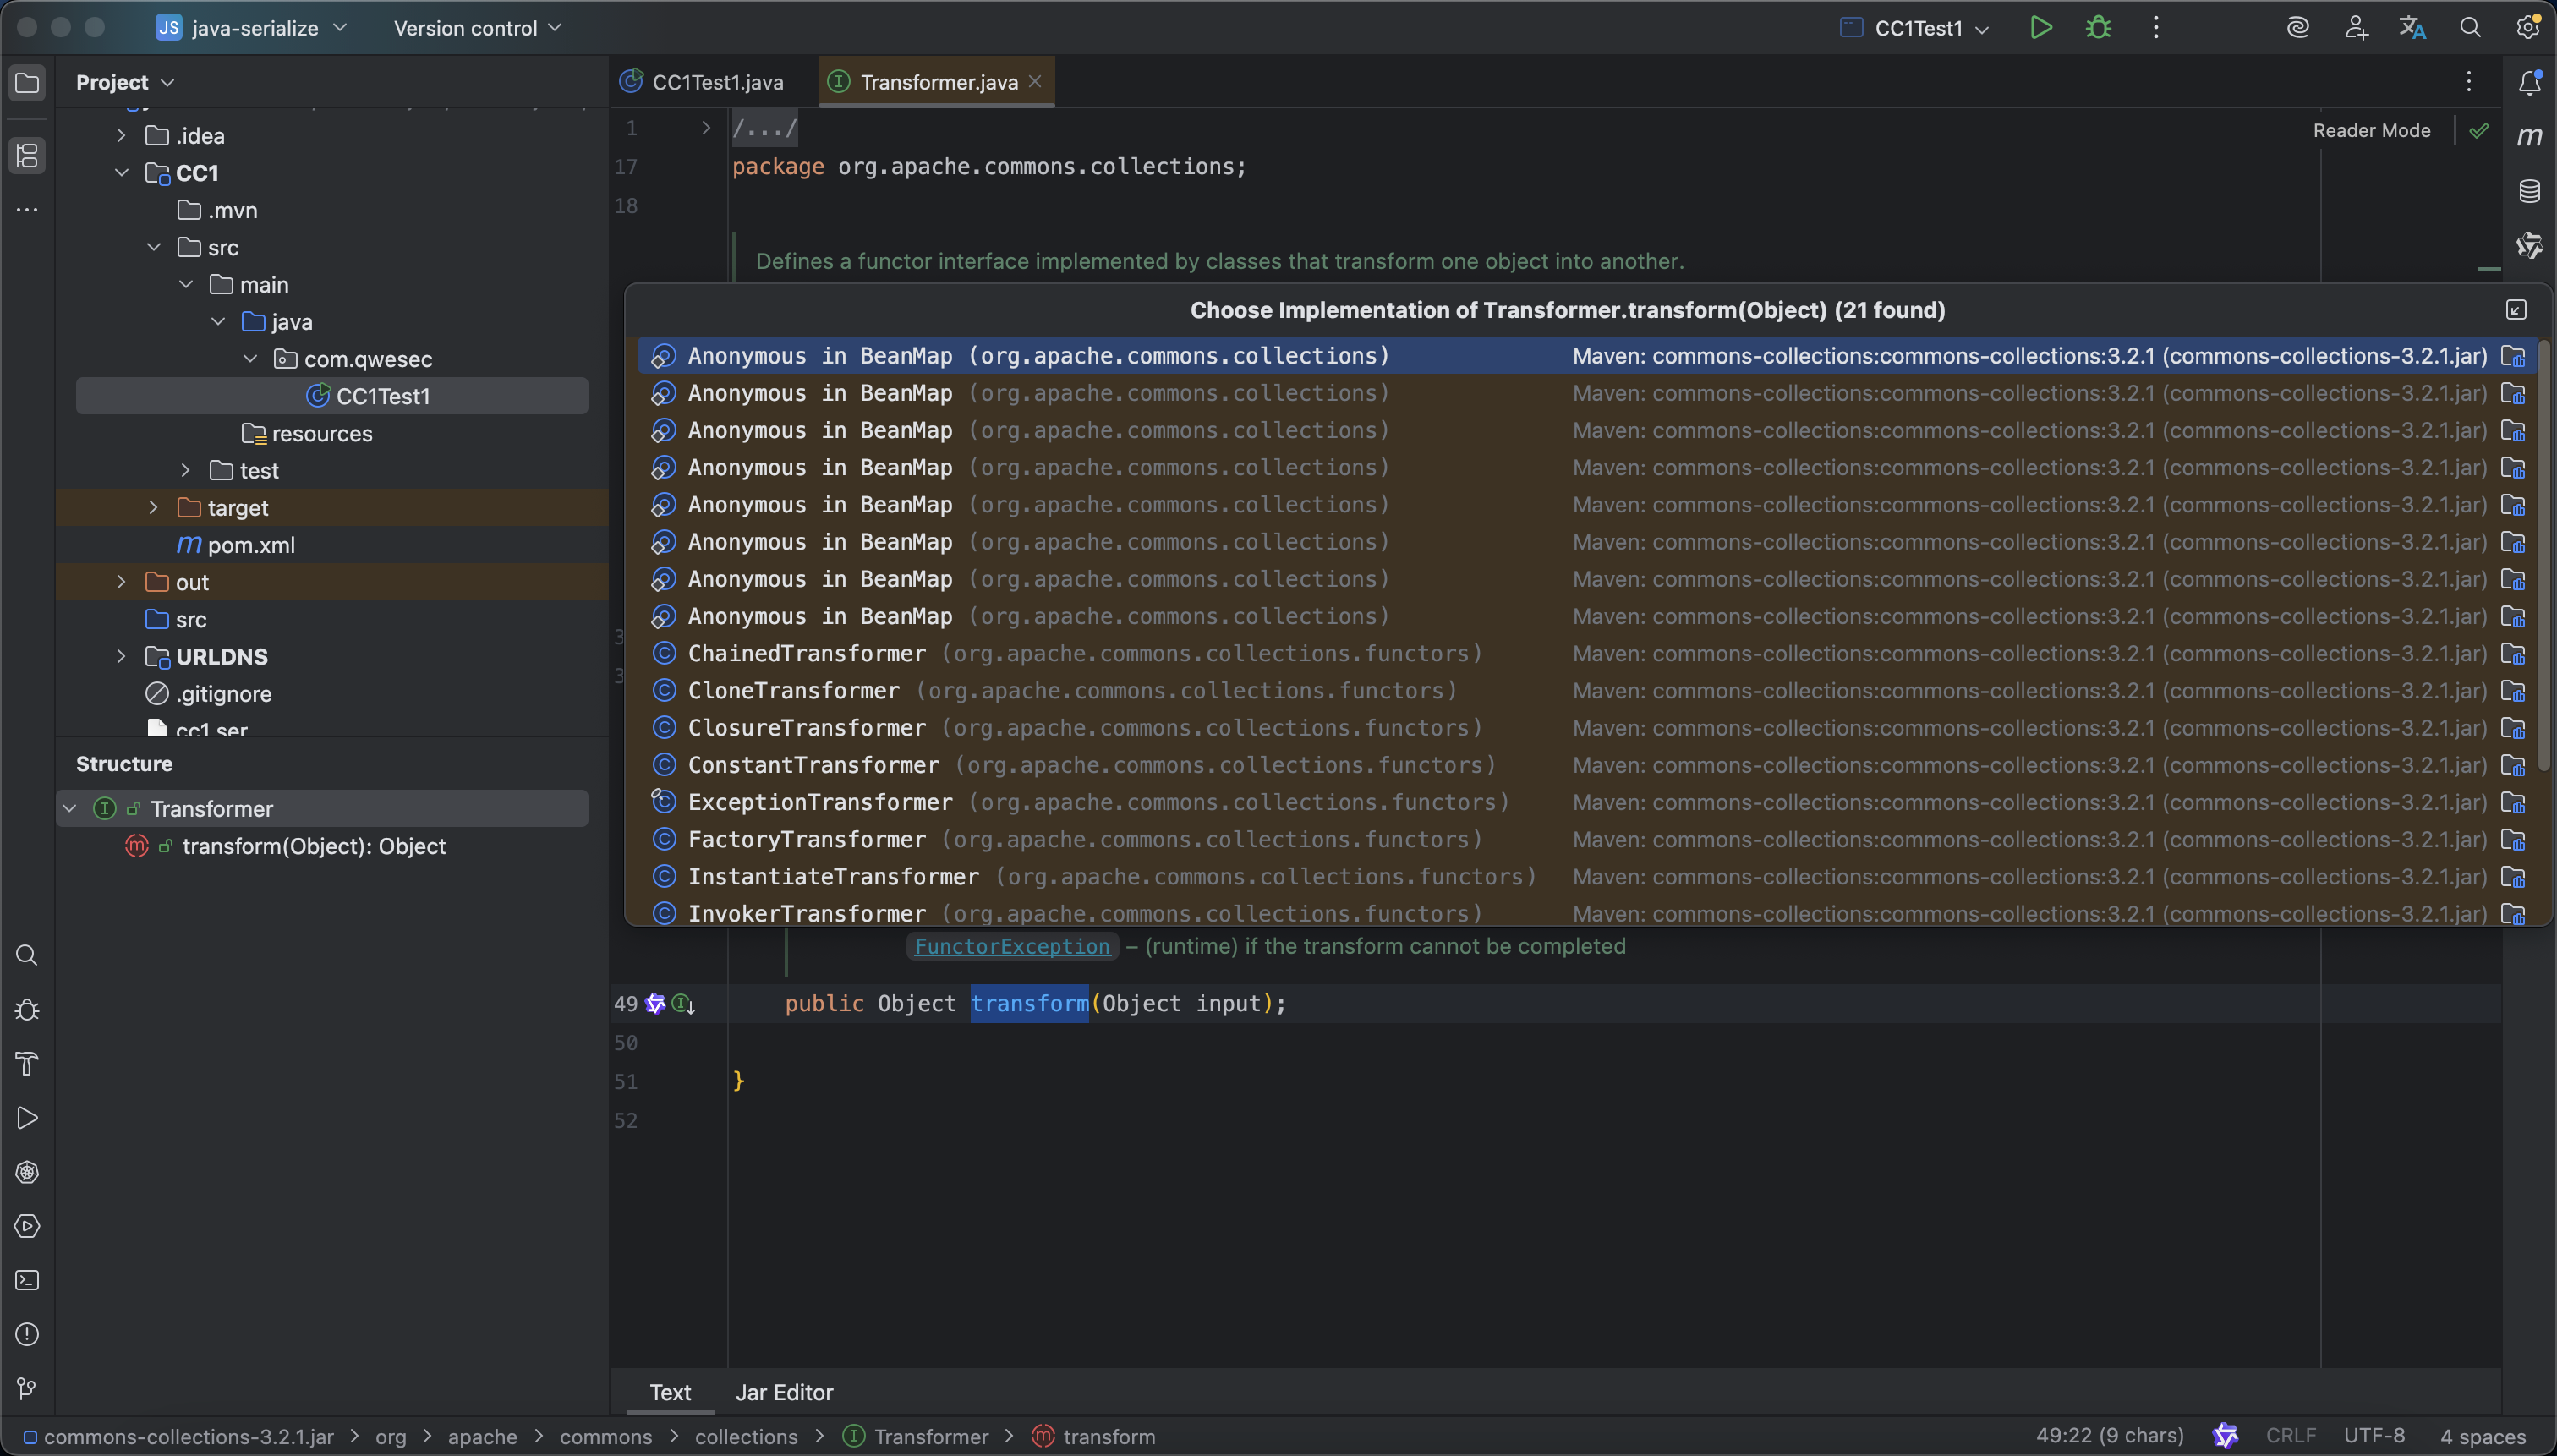The image size is (2557, 1456).
Task: Click the Debug bug icon in toolbar
Action: click(2098, 28)
